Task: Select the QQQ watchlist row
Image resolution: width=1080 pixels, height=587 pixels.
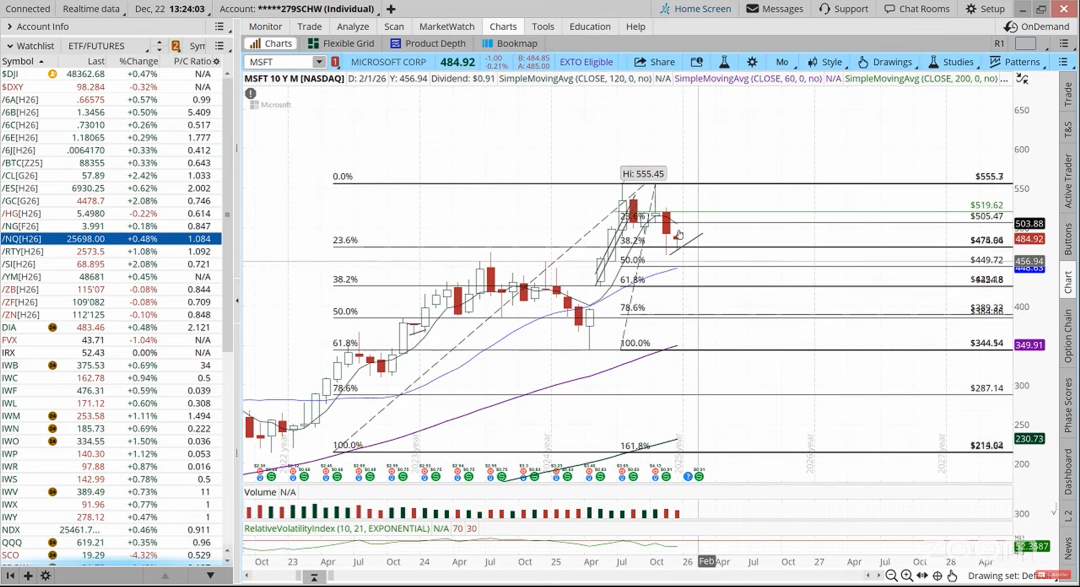Action: click(111, 542)
